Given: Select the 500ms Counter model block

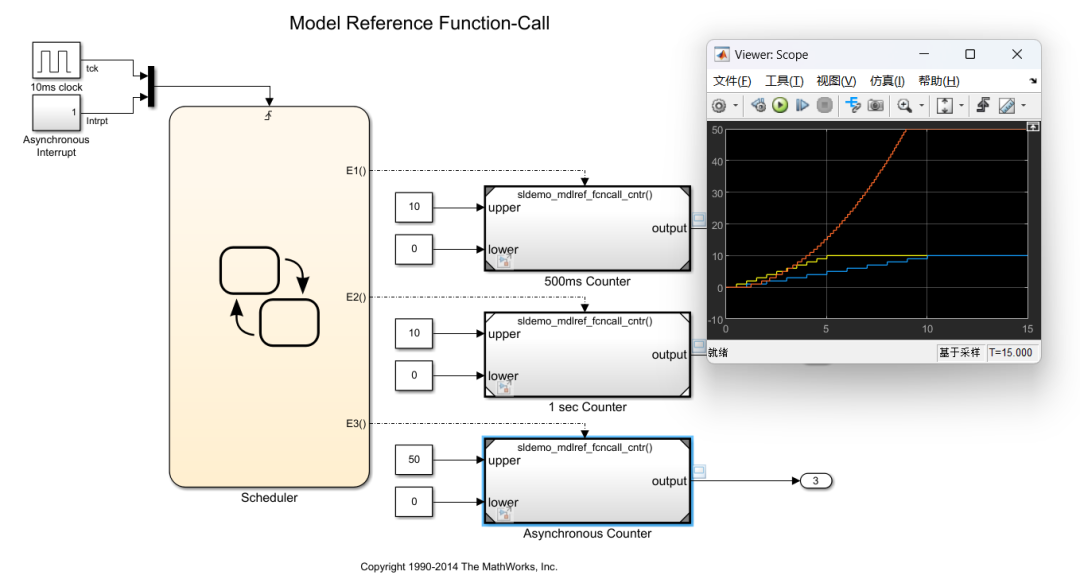Looking at the screenshot, I should click(588, 228).
